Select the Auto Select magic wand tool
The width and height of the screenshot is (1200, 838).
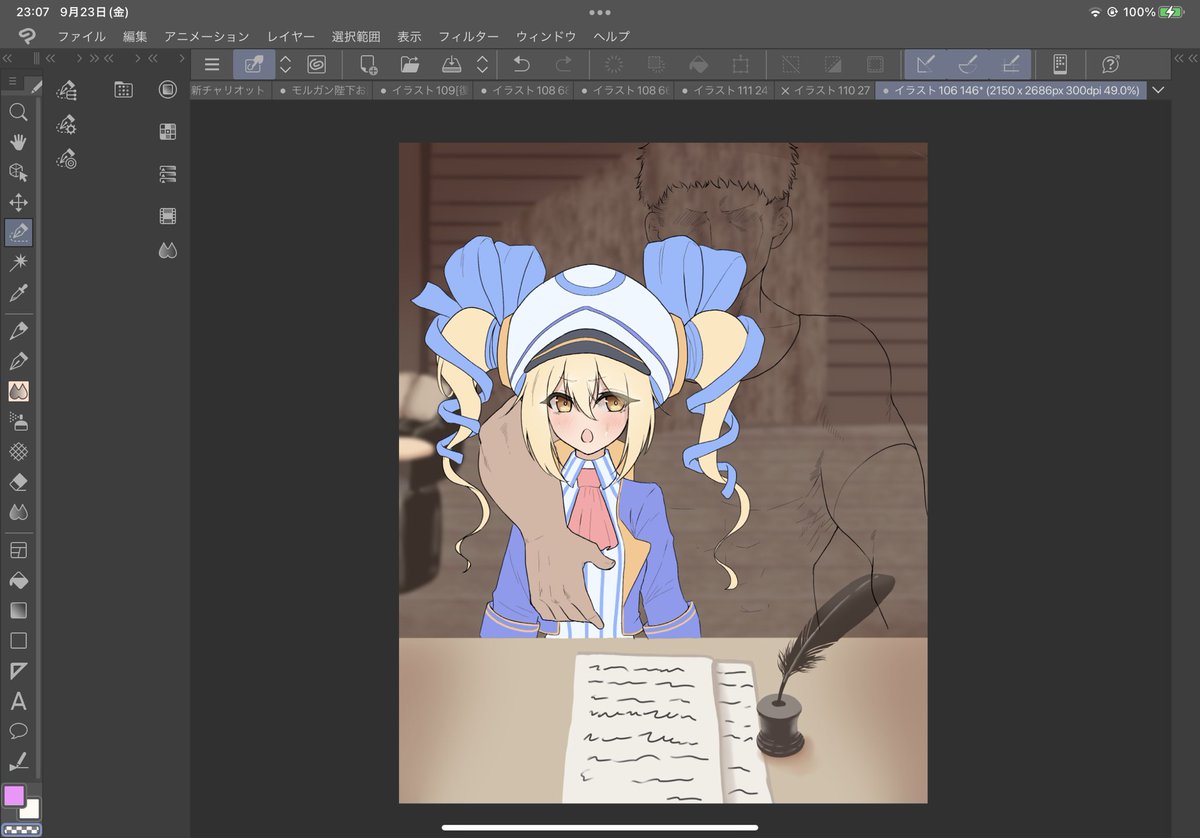(x=18, y=262)
